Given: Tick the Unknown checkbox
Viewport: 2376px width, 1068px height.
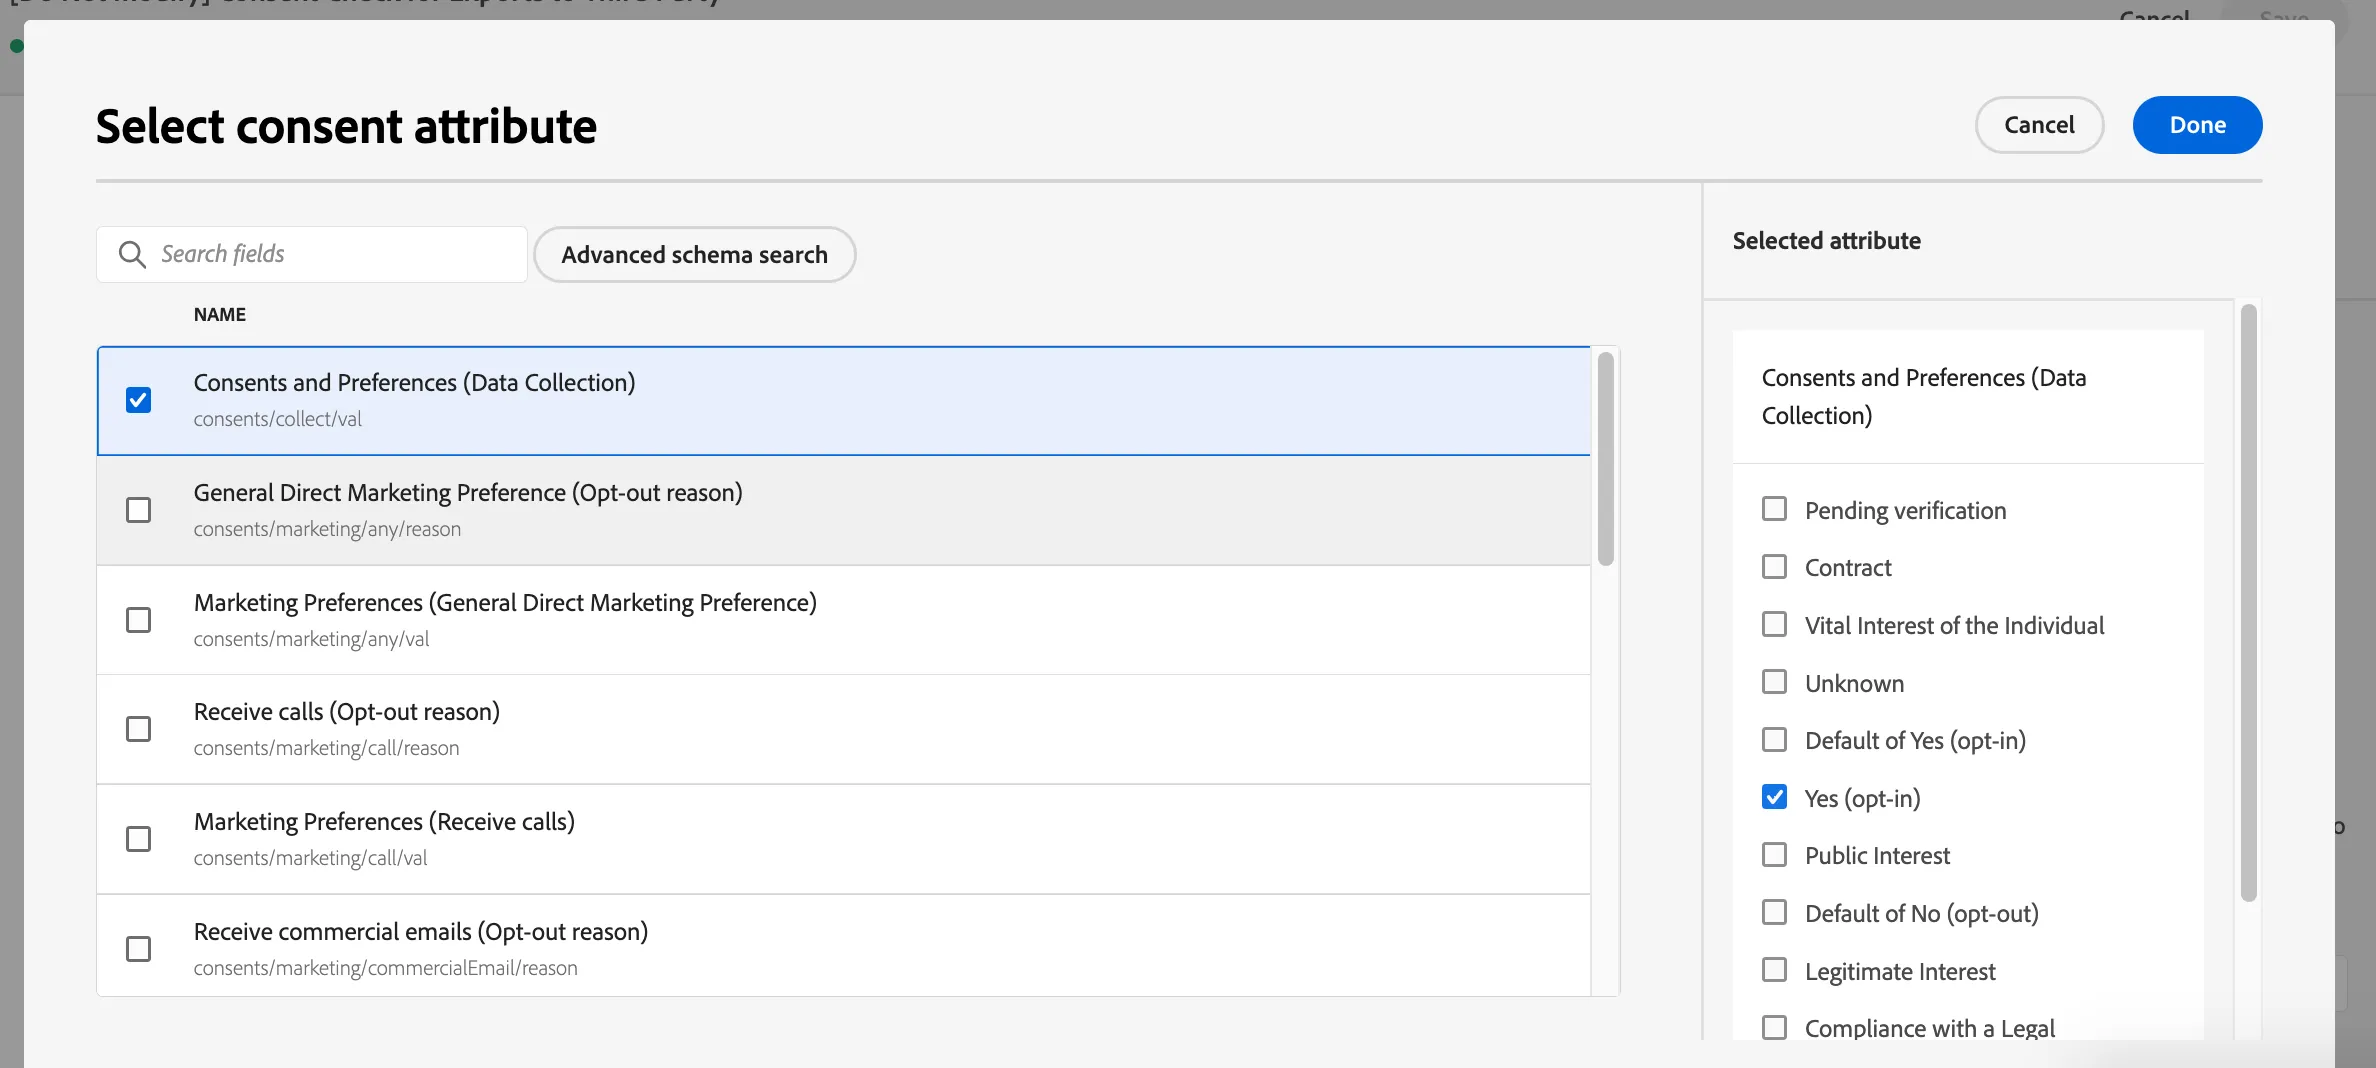Looking at the screenshot, I should pyautogui.click(x=1774, y=682).
